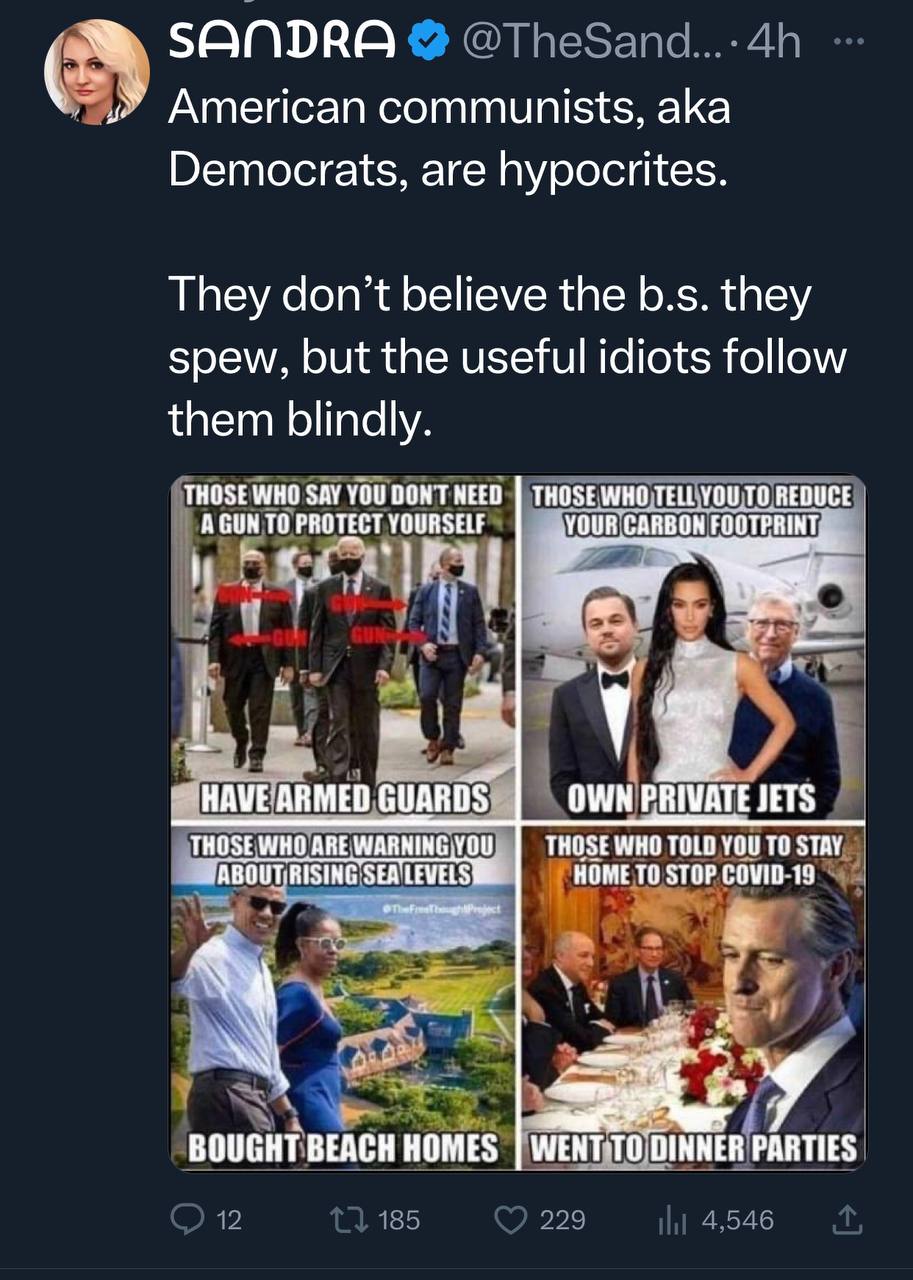Open the view analytics bar chart icon
This screenshot has width=913, height=1280.
[671, 1220]
